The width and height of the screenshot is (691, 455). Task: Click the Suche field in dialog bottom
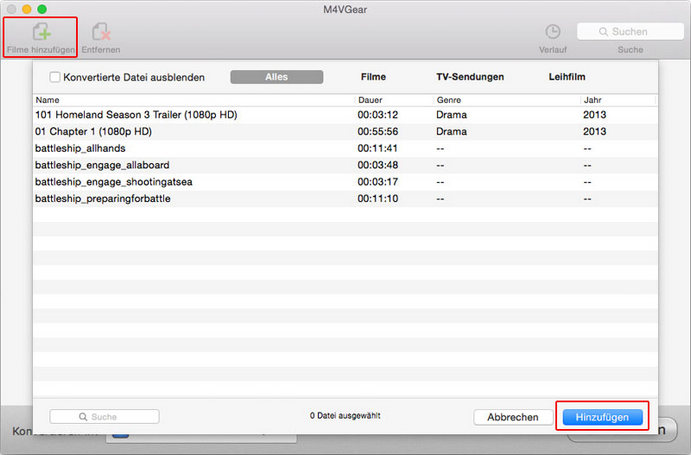click(104, 417)
